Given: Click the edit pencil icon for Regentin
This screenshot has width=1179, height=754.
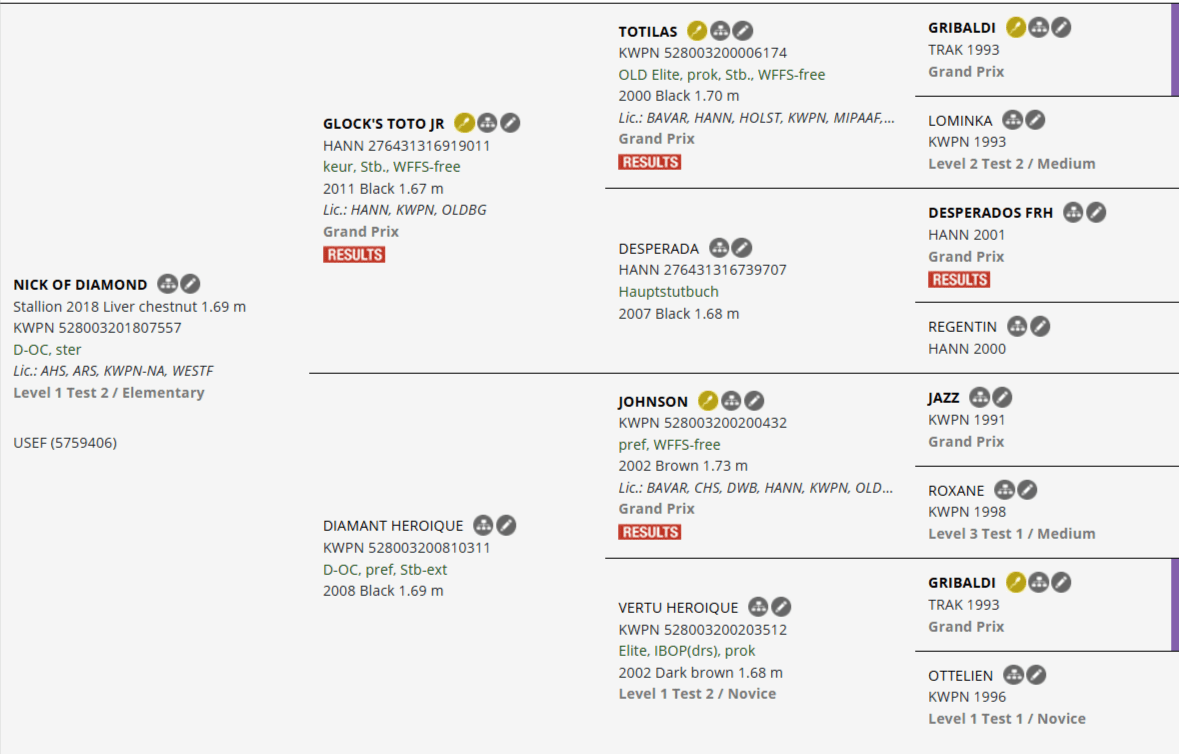Looking at the screenshot, I should (x=1040, y=326).
